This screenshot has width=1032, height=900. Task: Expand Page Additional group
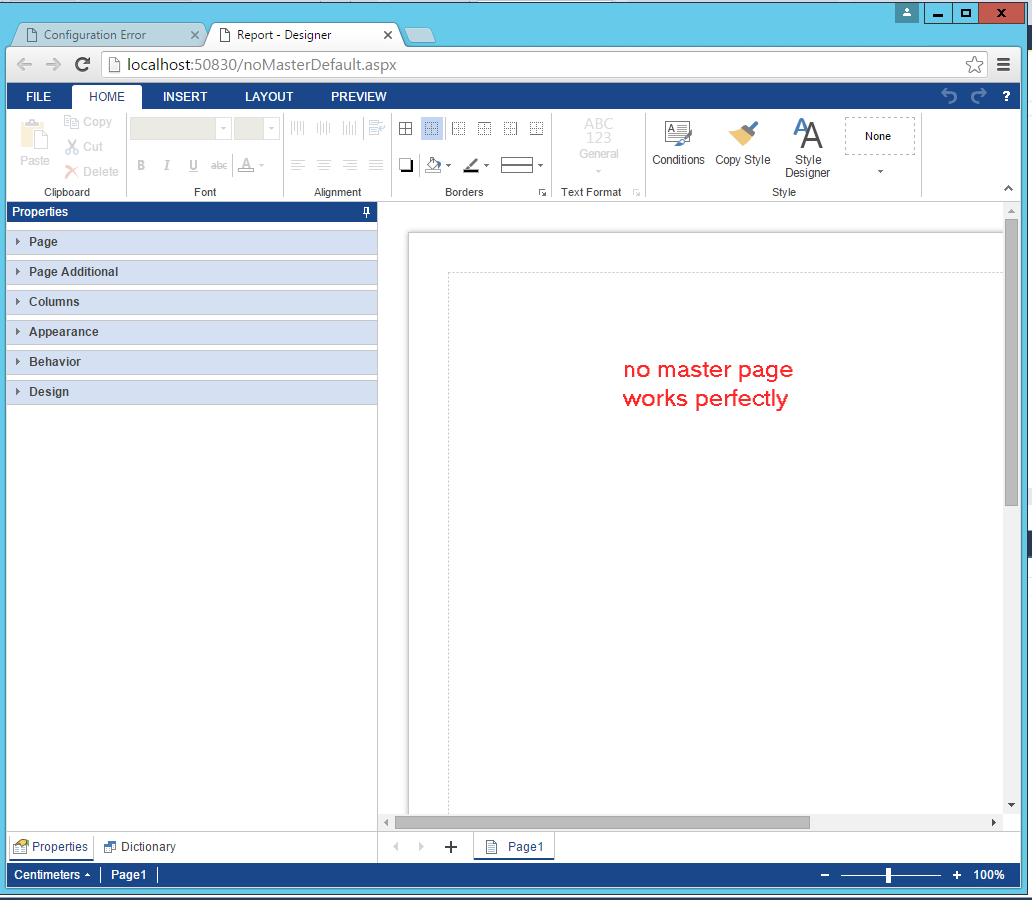[192, 272]
